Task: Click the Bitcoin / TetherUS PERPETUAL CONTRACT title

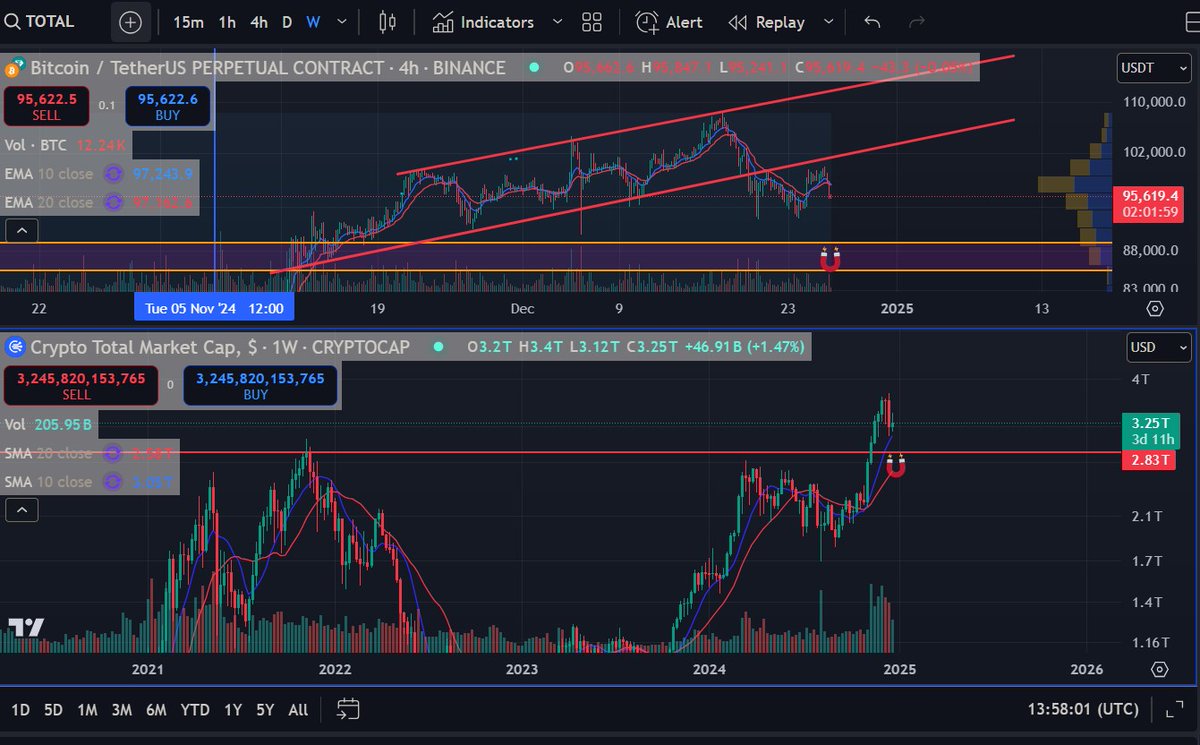Action: tap(268, 68)
